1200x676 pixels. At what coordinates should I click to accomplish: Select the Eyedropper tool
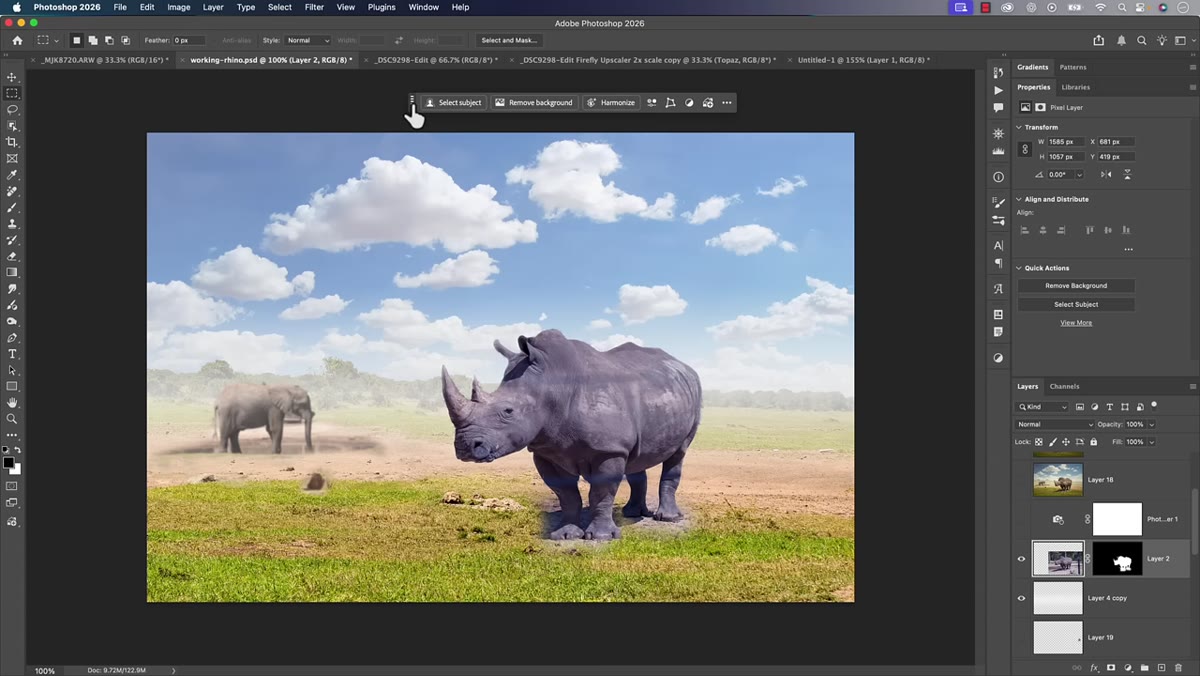point(12,174)
